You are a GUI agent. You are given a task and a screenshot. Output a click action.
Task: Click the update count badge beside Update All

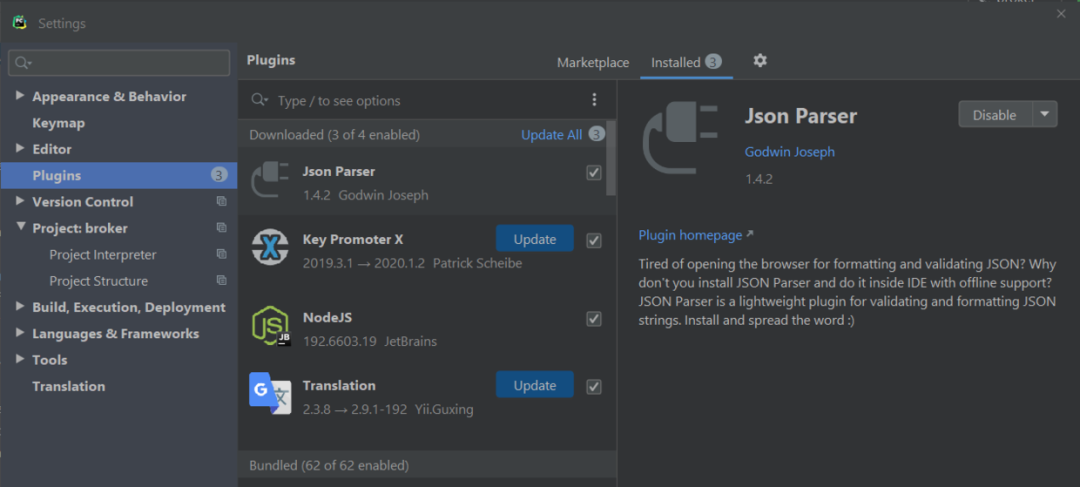pyautogui.click(x=596, y=134)
